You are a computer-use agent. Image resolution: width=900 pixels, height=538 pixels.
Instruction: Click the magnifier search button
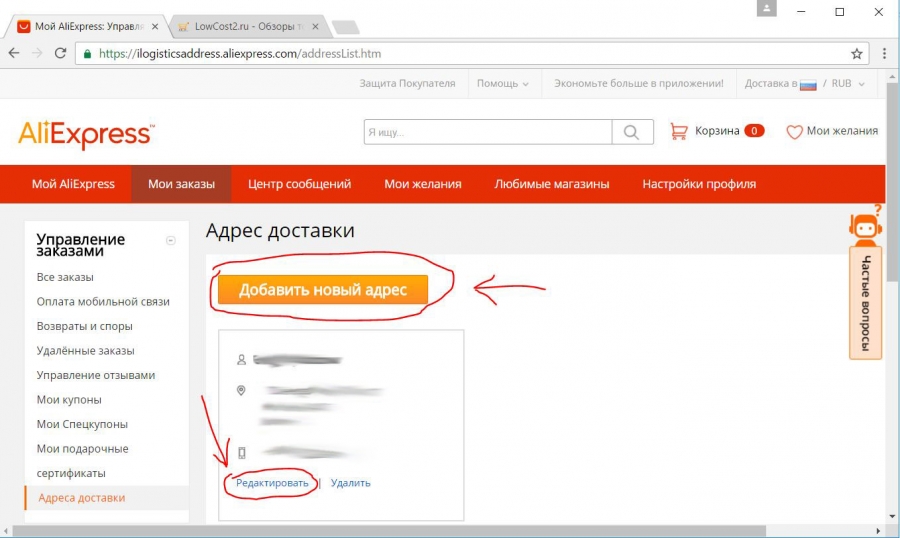(632, 132)
